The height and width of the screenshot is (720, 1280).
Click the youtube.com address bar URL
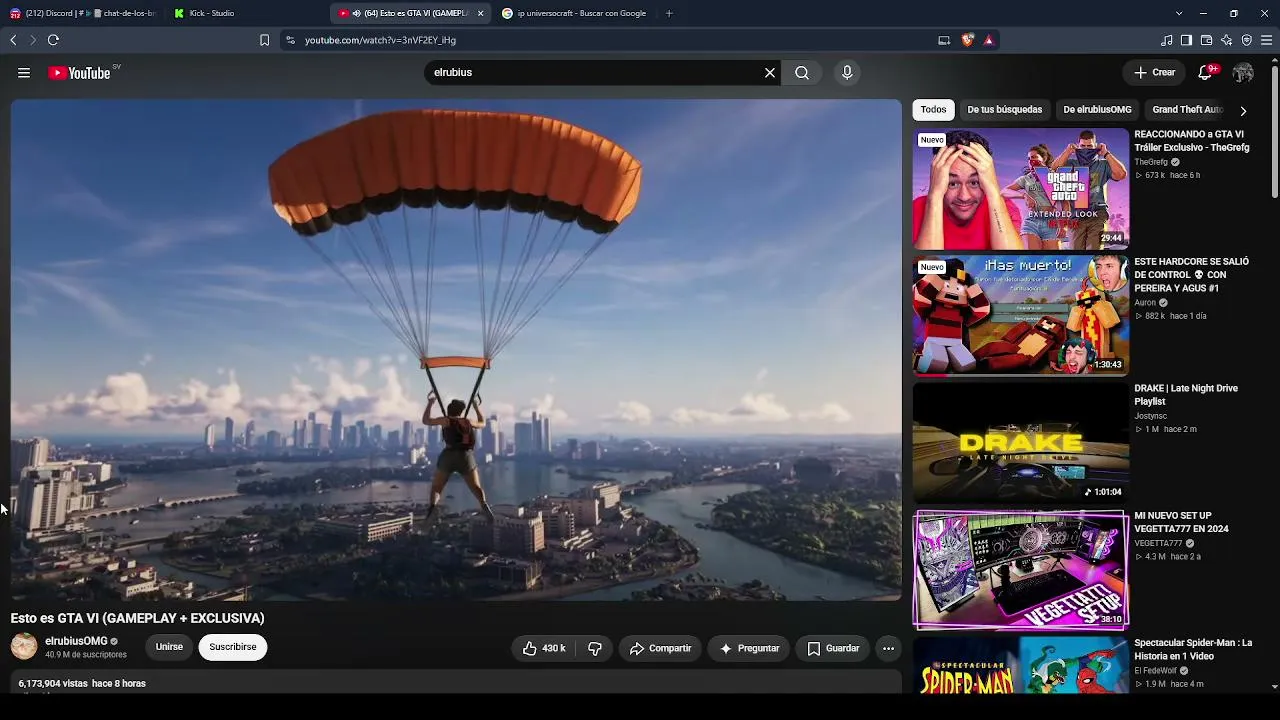point(380,40)
